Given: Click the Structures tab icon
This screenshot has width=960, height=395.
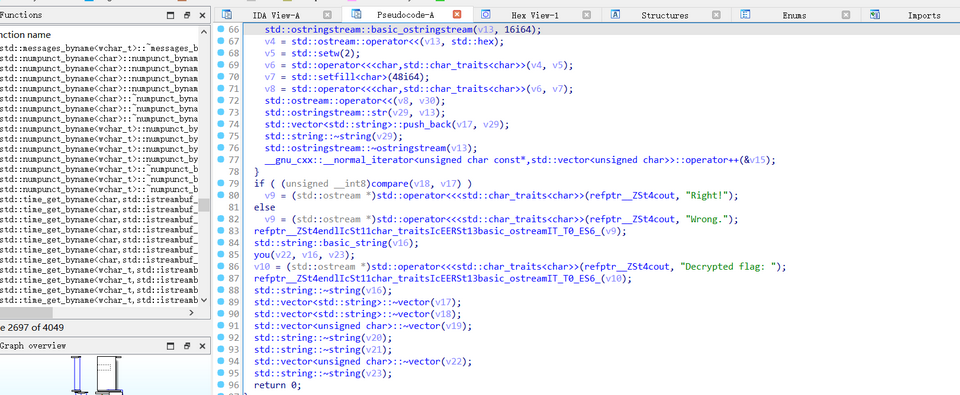Looking at the screenshot, I should (x=616, y=15).
